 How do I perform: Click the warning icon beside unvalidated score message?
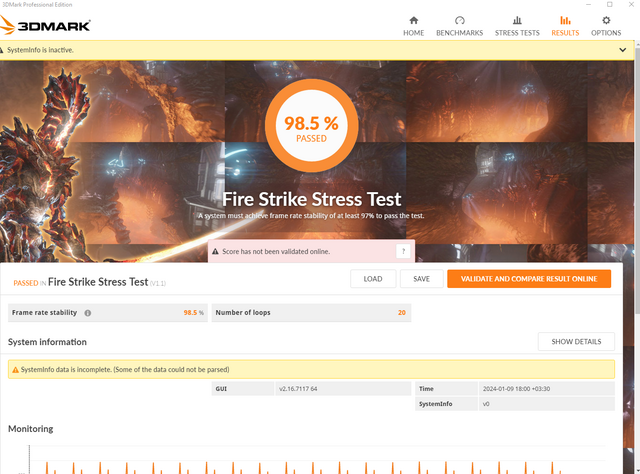point(215,251)
